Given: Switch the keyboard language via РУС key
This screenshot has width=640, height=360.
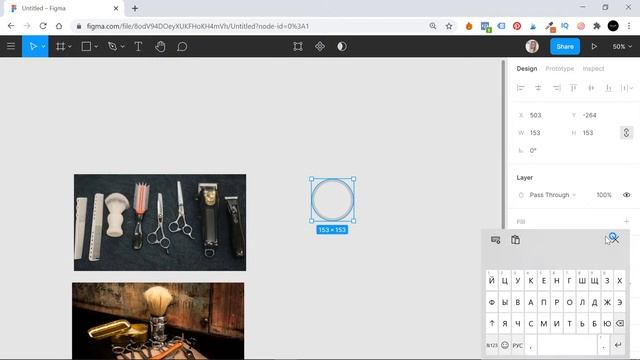Looking at the screenshot, I should point(518,345).
